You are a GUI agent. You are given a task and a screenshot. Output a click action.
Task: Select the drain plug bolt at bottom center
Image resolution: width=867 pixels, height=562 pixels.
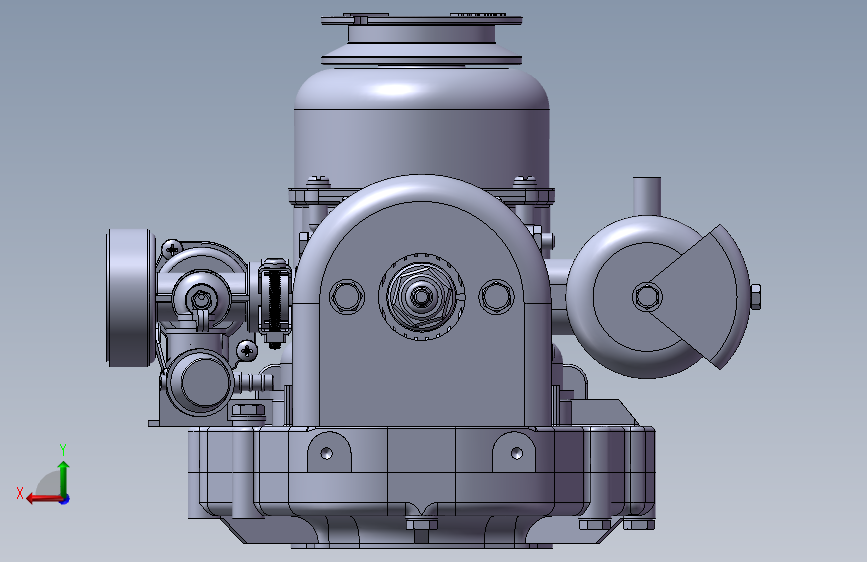(x=421, y=528)
